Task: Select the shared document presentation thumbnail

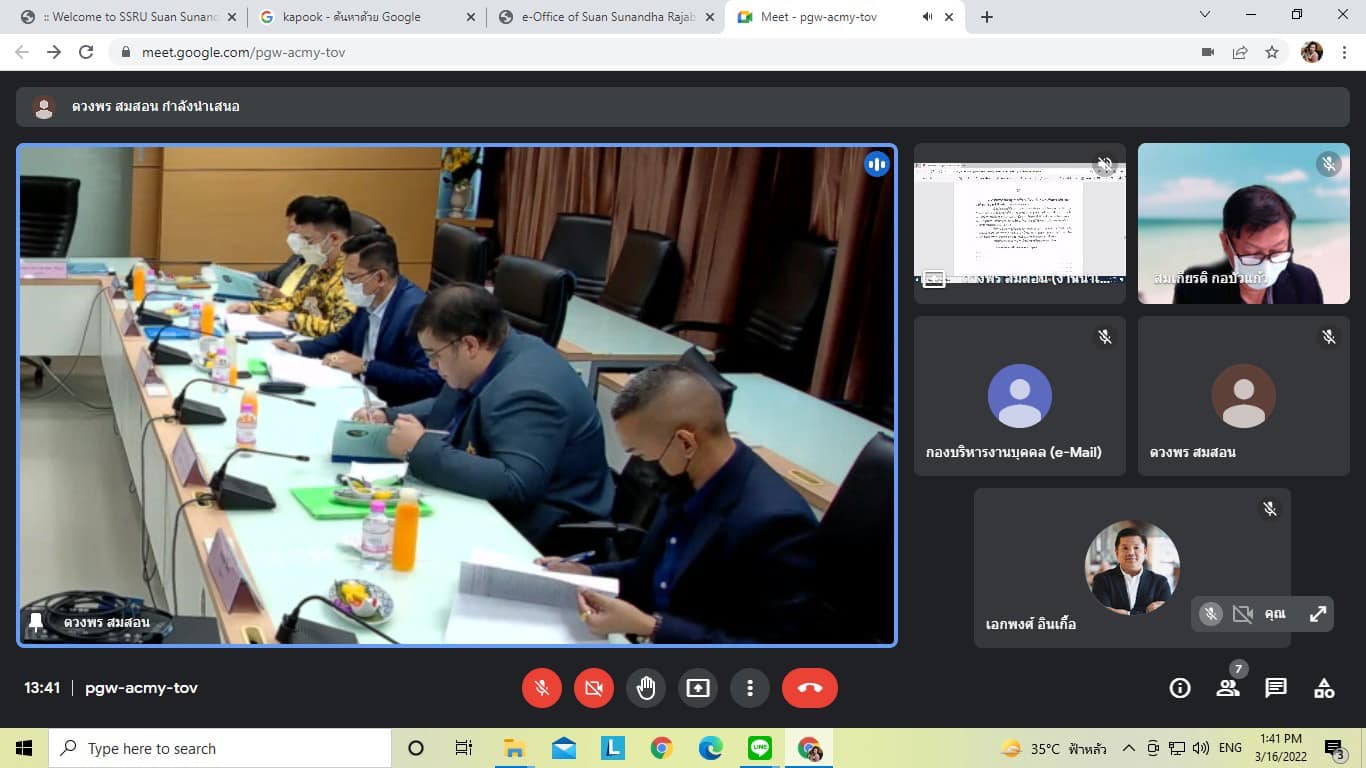Action: (1019, 223)
